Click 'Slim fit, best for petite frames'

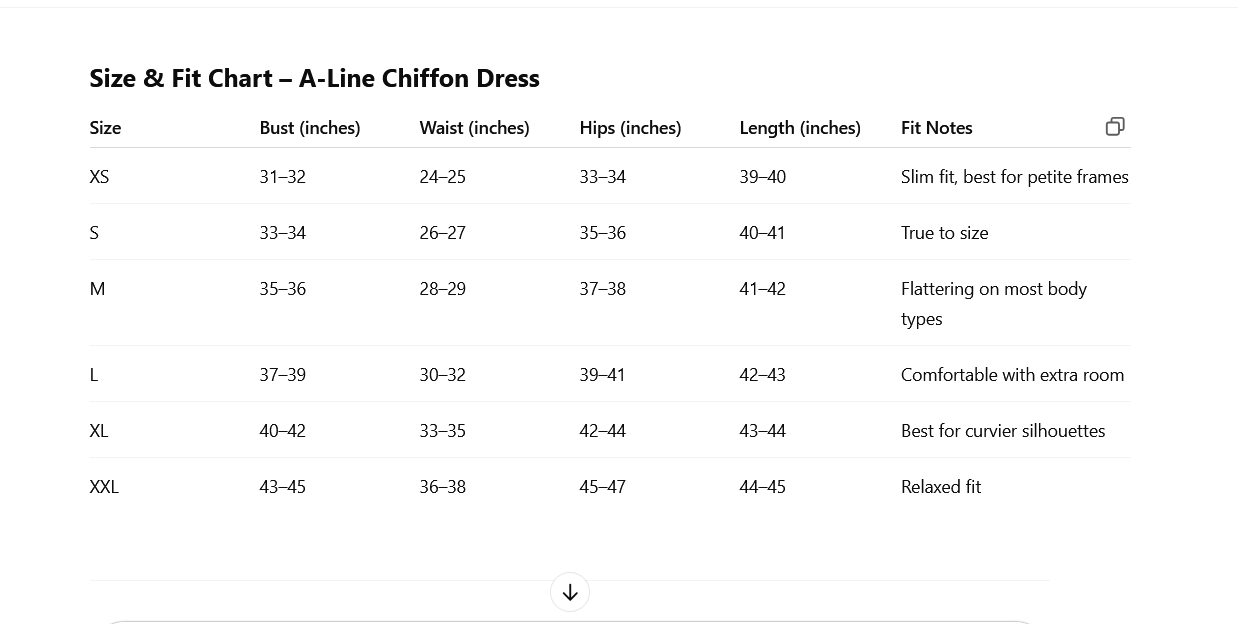tap(1014, 177)
